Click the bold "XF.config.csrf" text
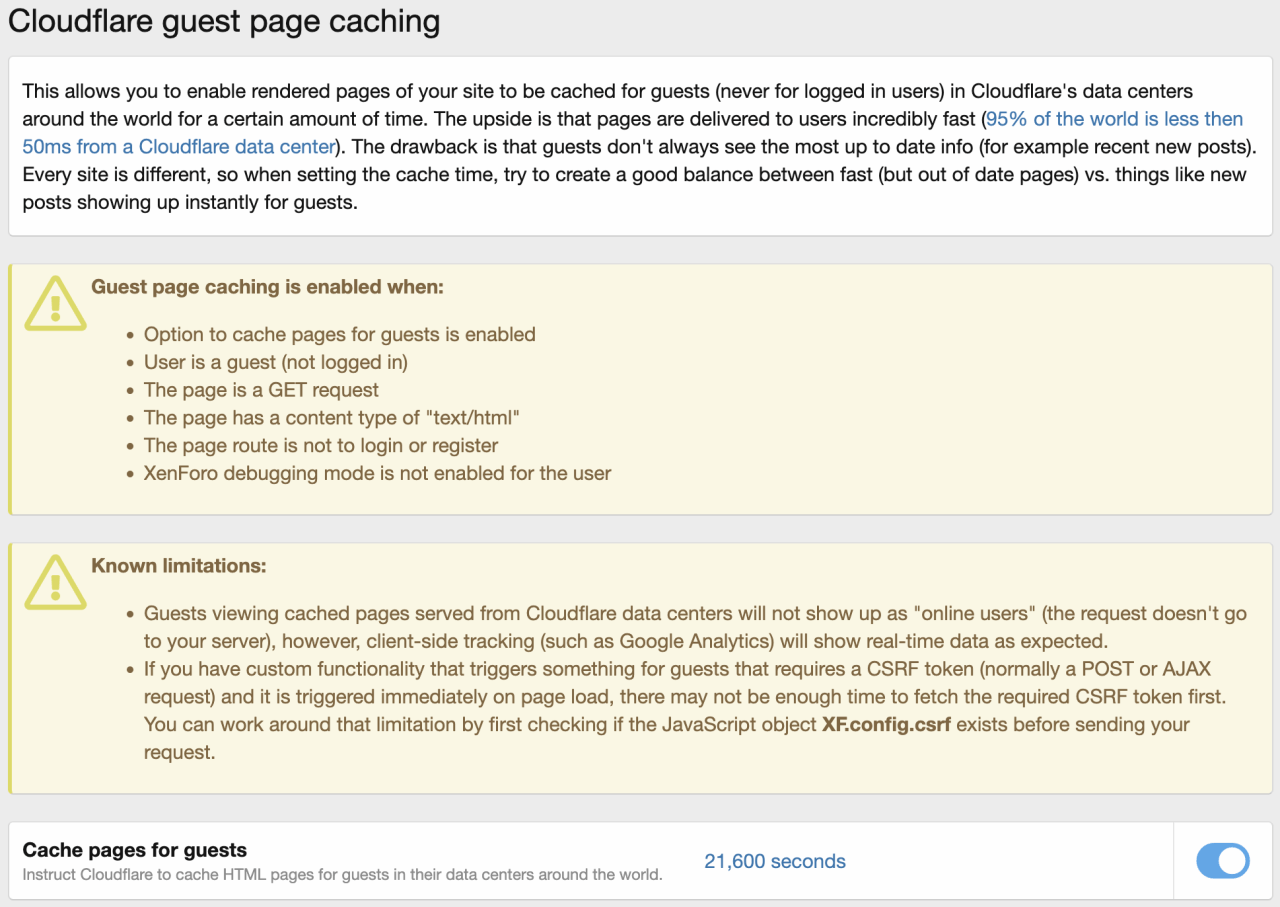This screenshot has width=1280, height=907. (x=885, y=724)
